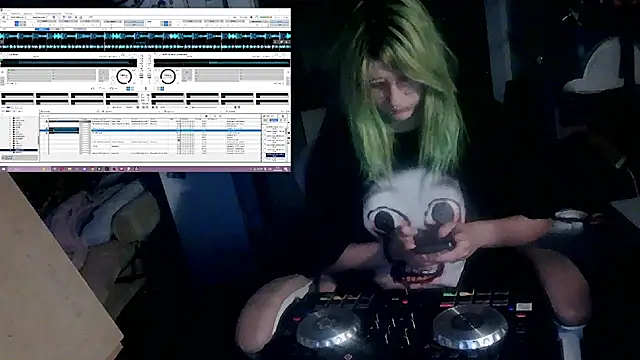Trigger the last sampler slot in the top row
The image size is (640, 360).
tap(272, 96)
